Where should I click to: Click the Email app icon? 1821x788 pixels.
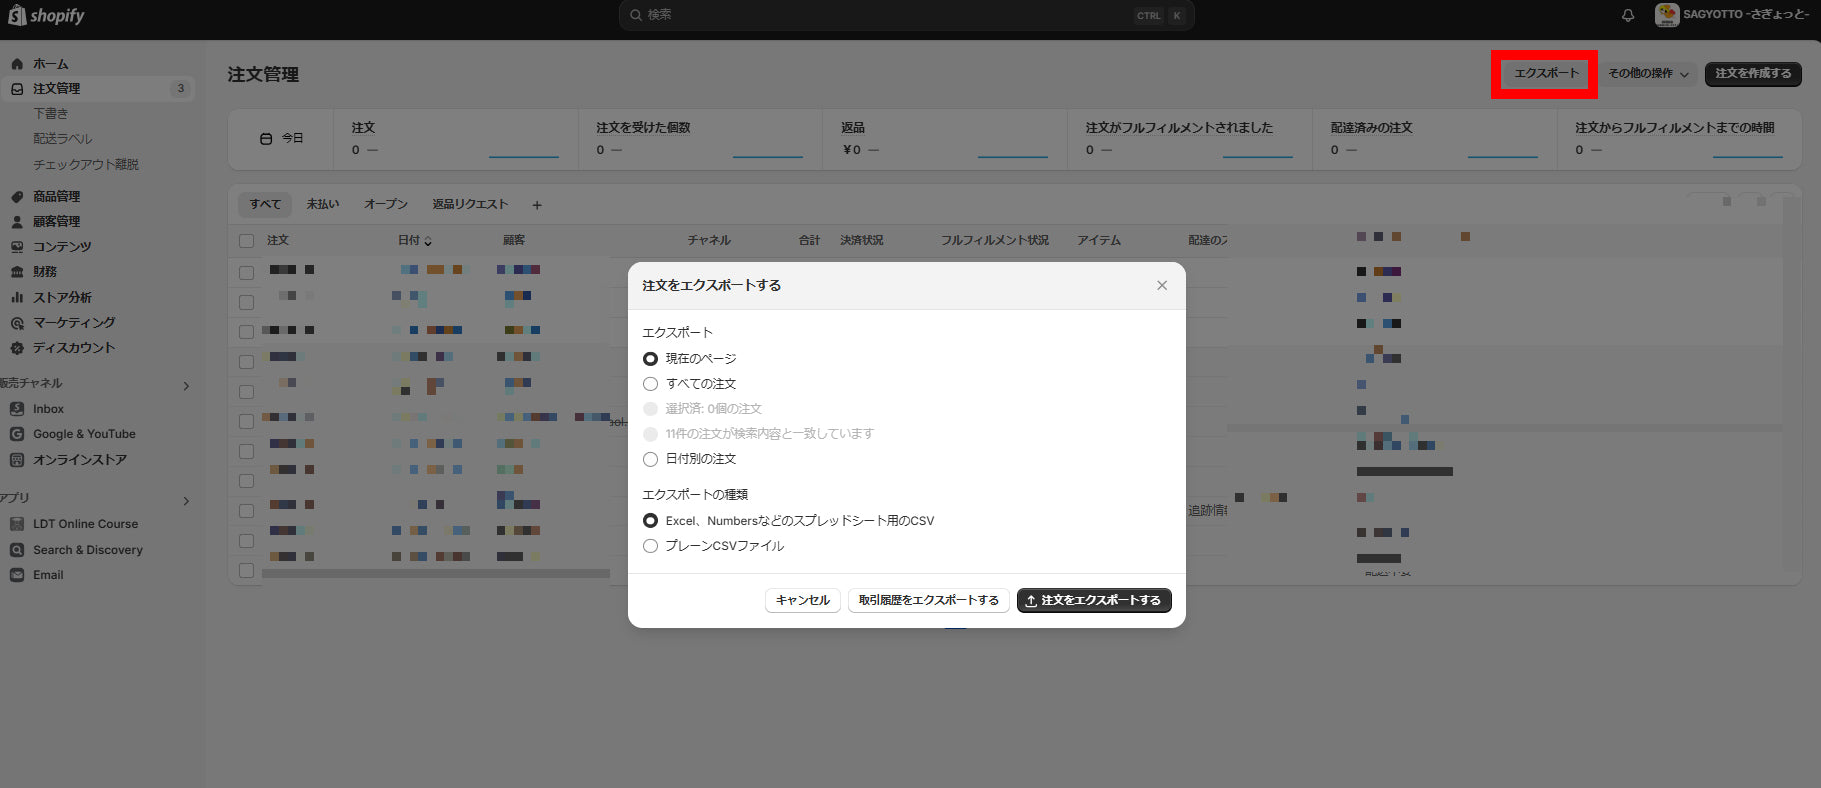pyautogui.click(x=17, y=575)
